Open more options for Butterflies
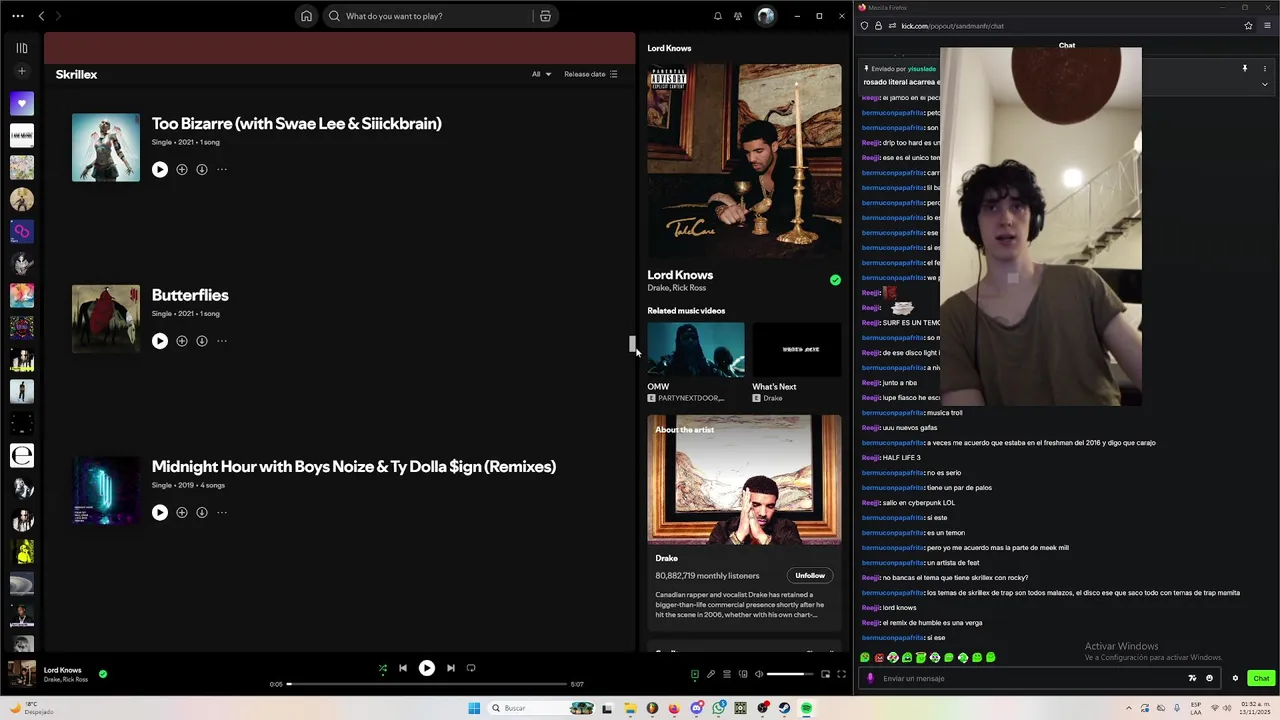 point(222,341)
